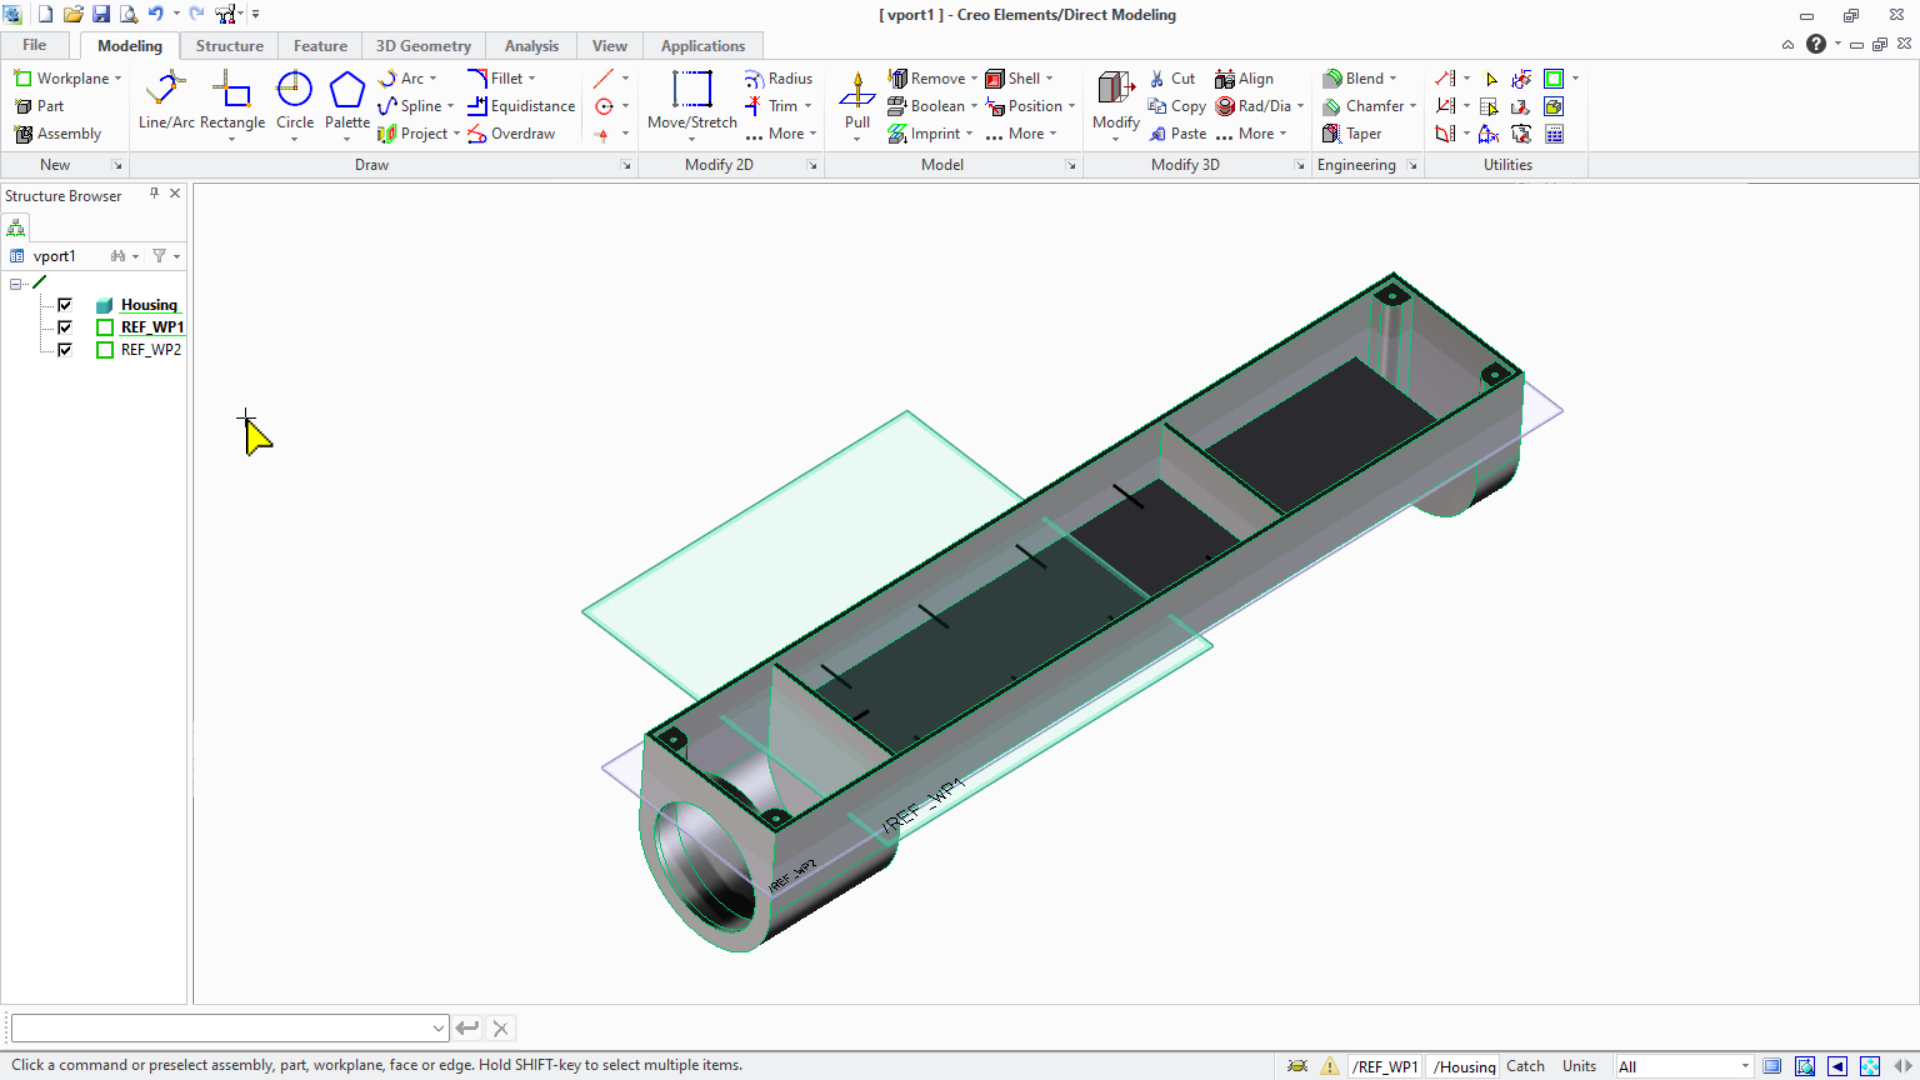Click the Units button in status bar
Image resolution: width=1920 pixels, height=1080 pixels.
(x=1579, y=1066)
